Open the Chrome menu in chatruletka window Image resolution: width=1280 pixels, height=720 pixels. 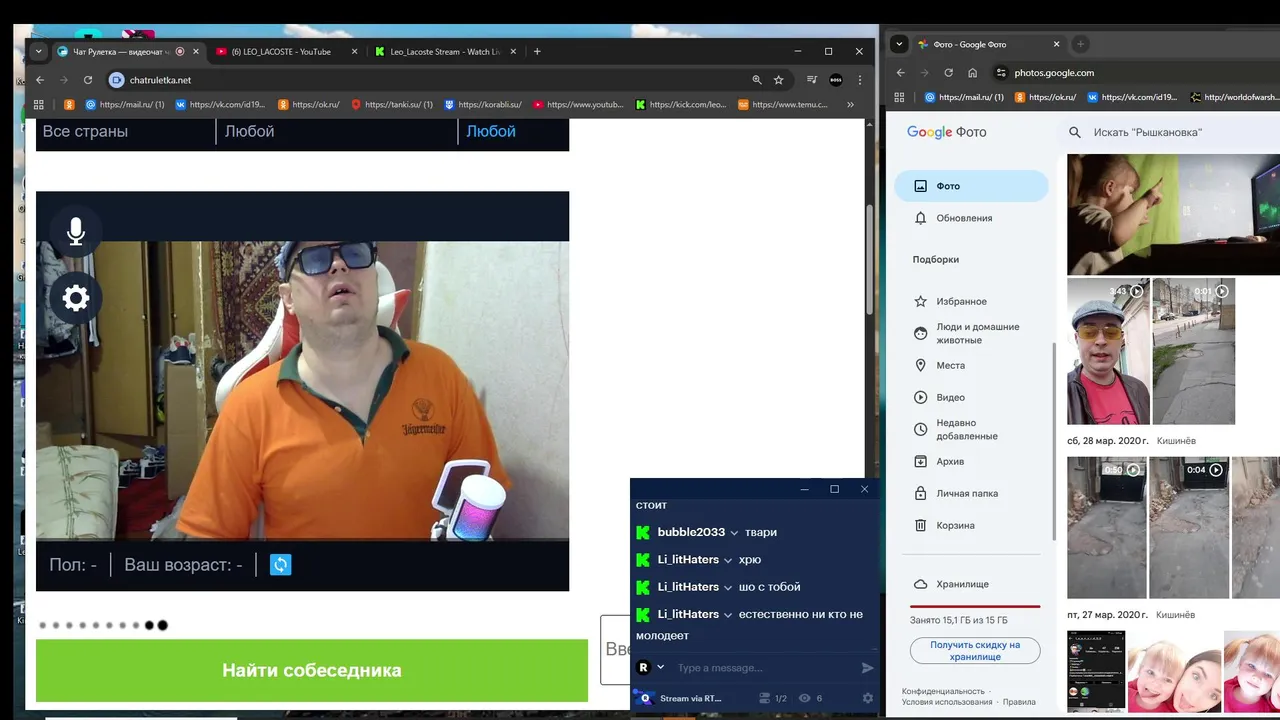click(860, 80)
